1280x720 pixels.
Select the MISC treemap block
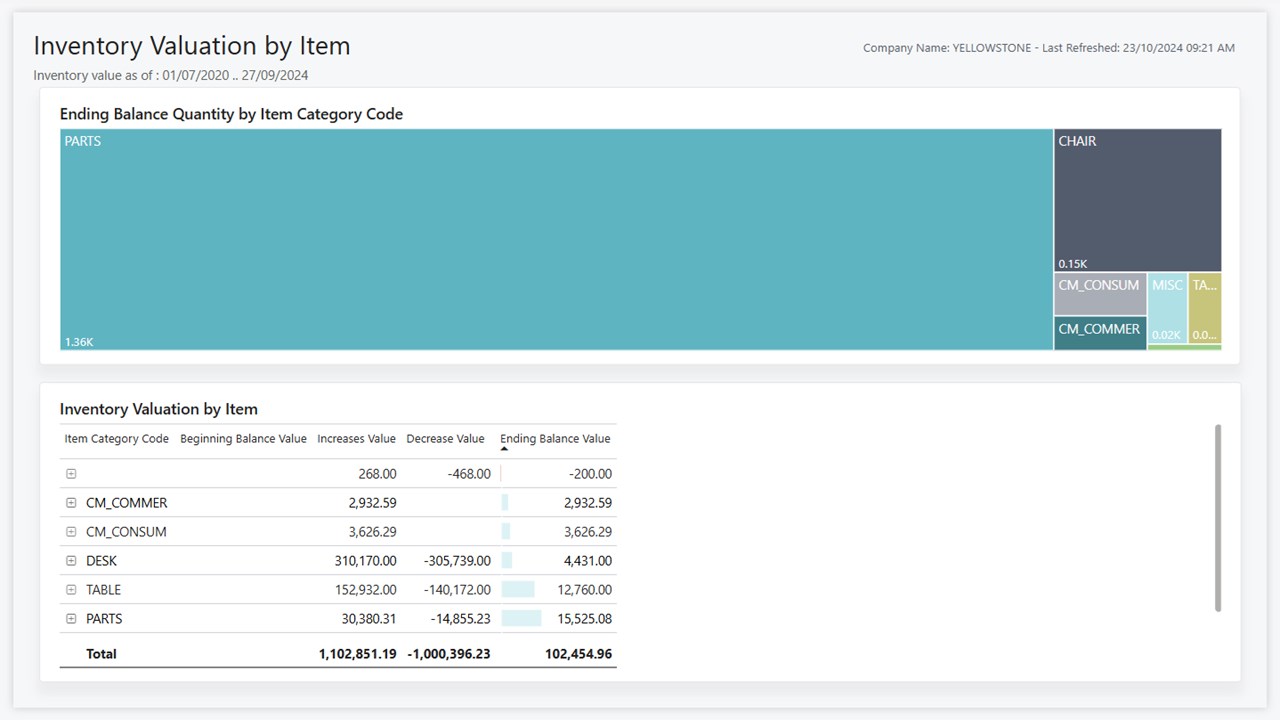[x=1167, y=308]
